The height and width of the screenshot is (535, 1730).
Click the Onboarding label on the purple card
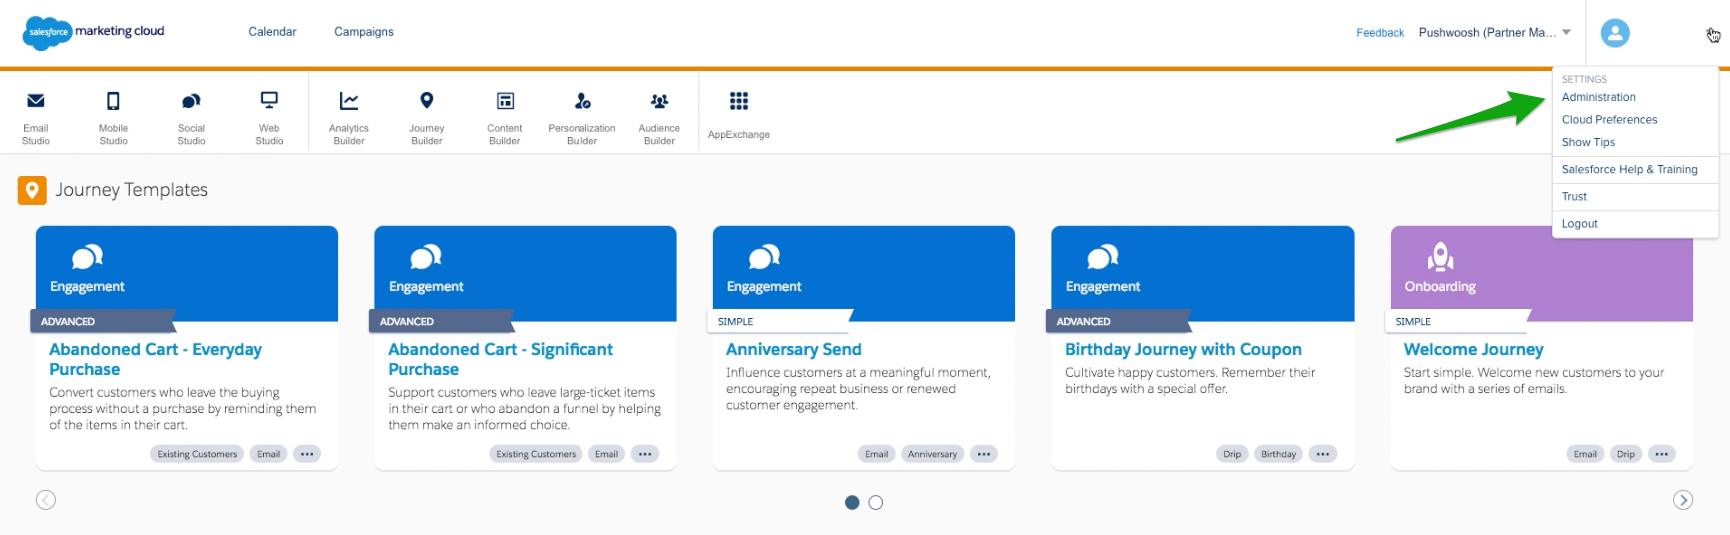click(1440, 286)
